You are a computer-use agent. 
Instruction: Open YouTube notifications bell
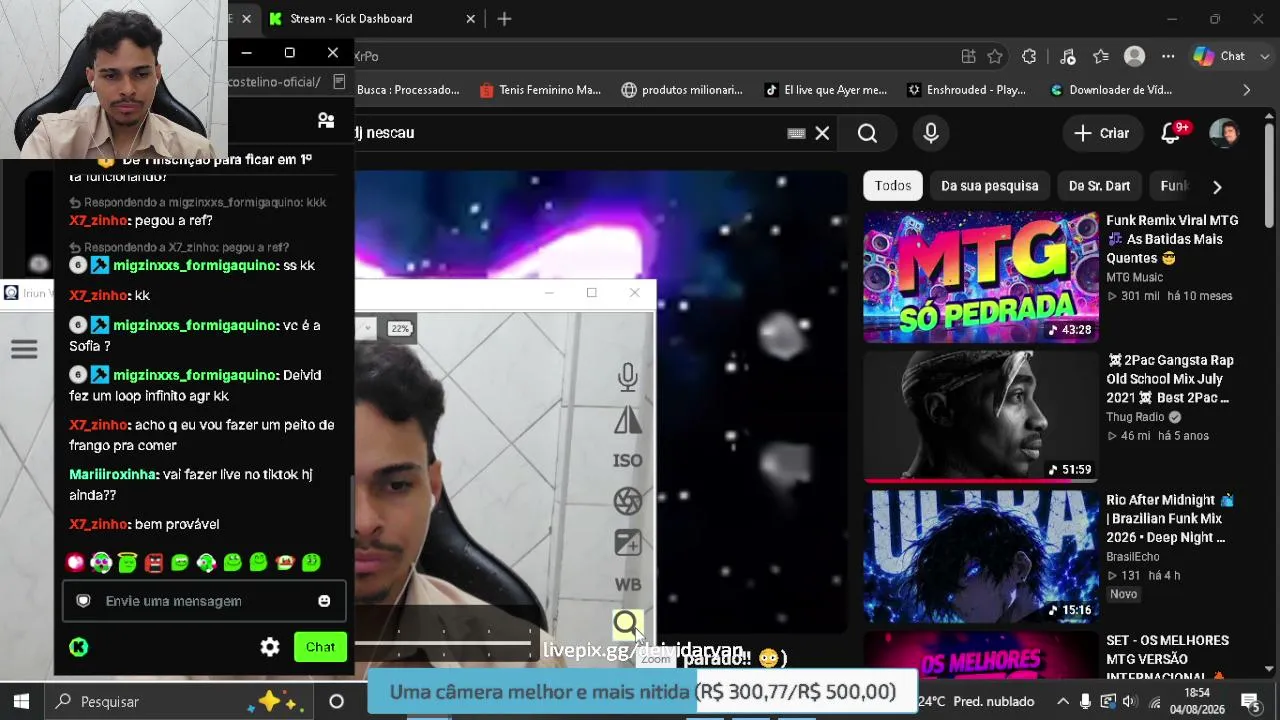(1171, 133)
